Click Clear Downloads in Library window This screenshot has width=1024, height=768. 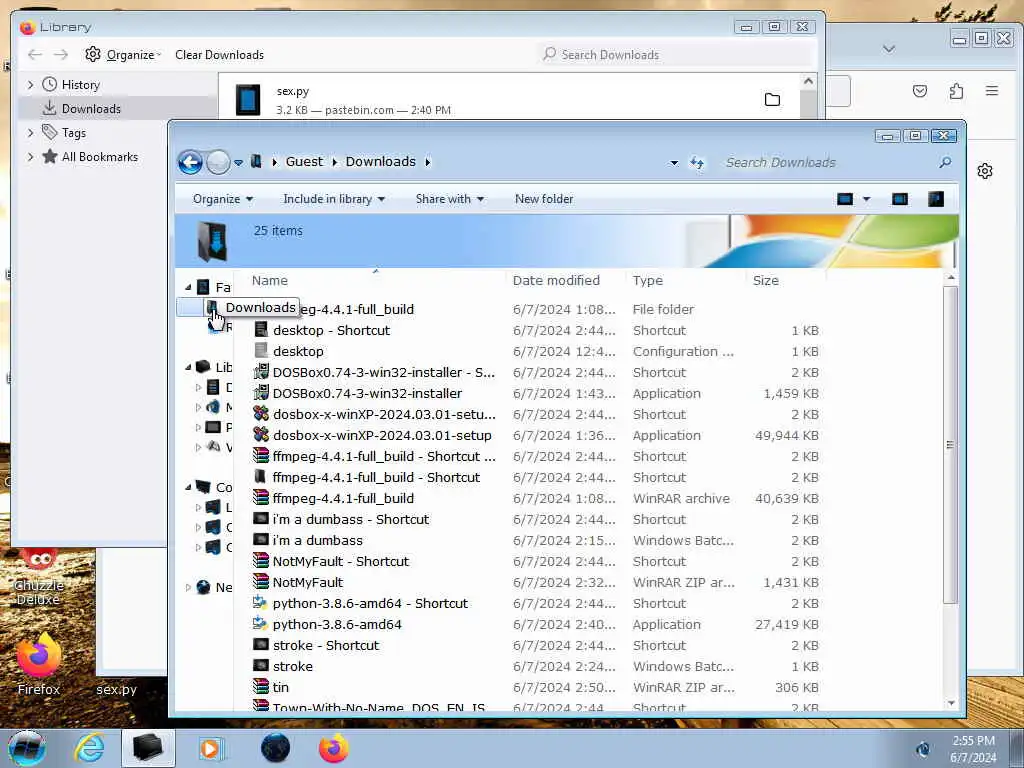coord(219,55)
